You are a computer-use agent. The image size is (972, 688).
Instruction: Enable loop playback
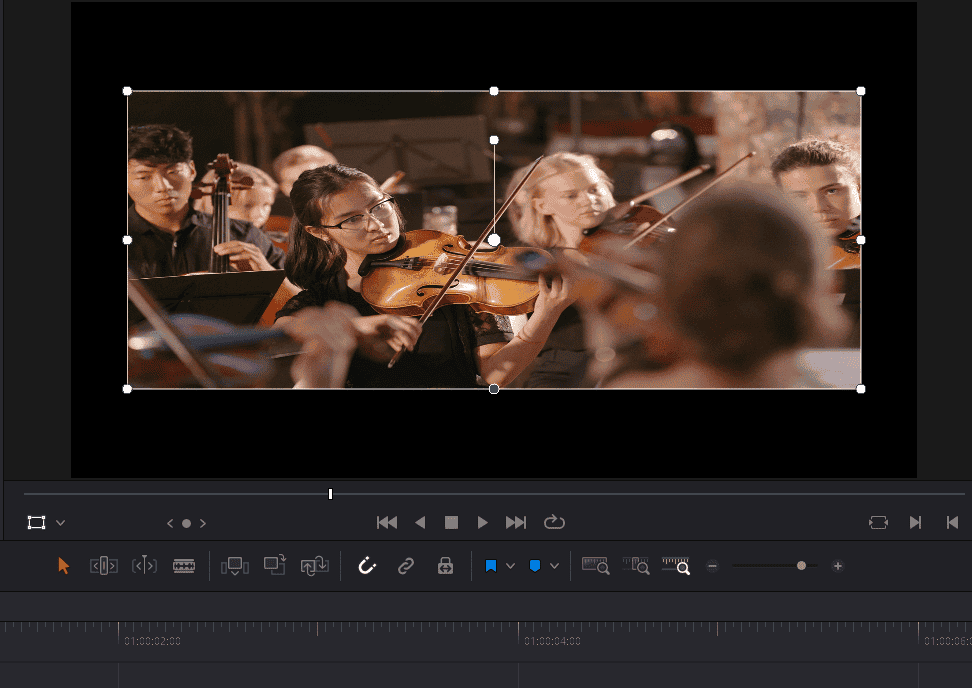555,522
